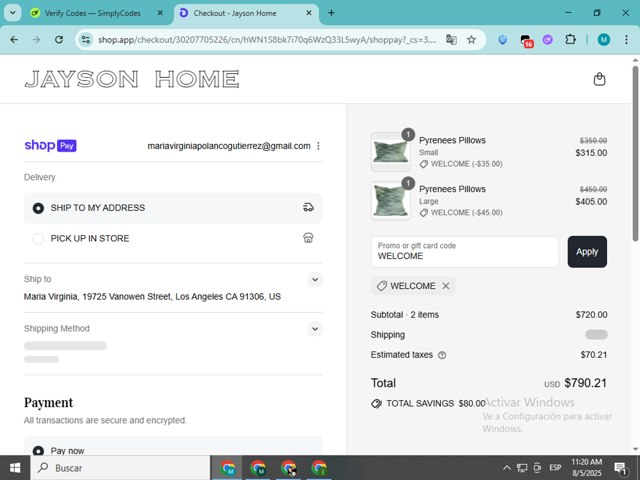The width and height of the screenshot is (640, 480).
Task: Click the small Pyrenees Pillows thumbnail
Action: tap(391, 152)
